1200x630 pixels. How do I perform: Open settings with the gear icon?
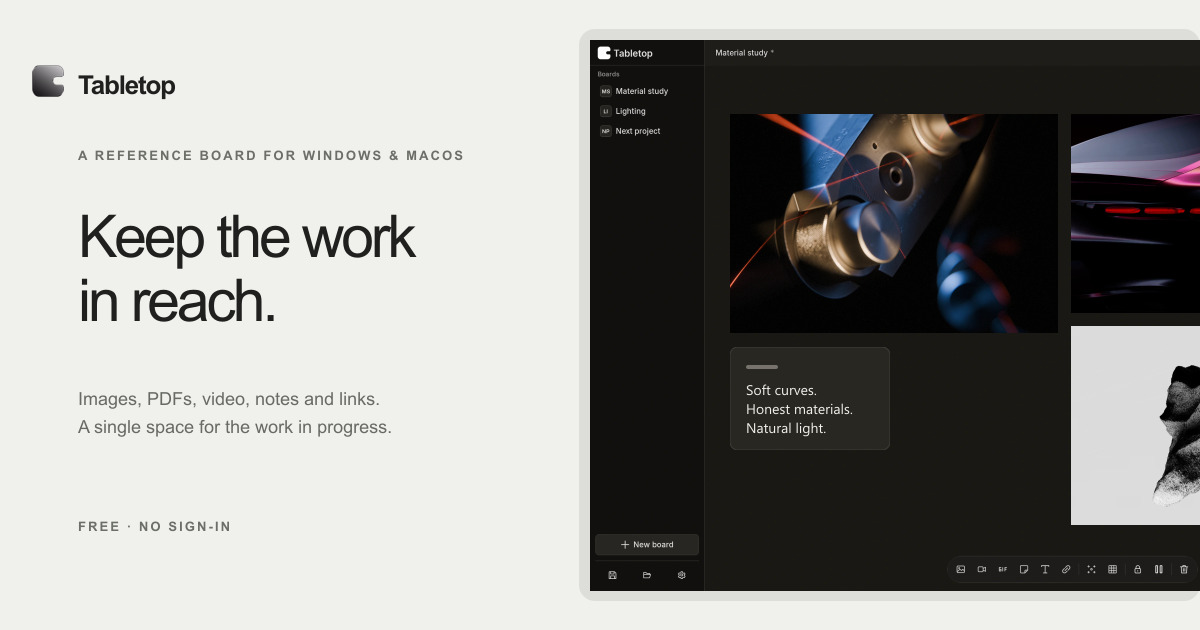pyautogui.click(x=682, y=575)
